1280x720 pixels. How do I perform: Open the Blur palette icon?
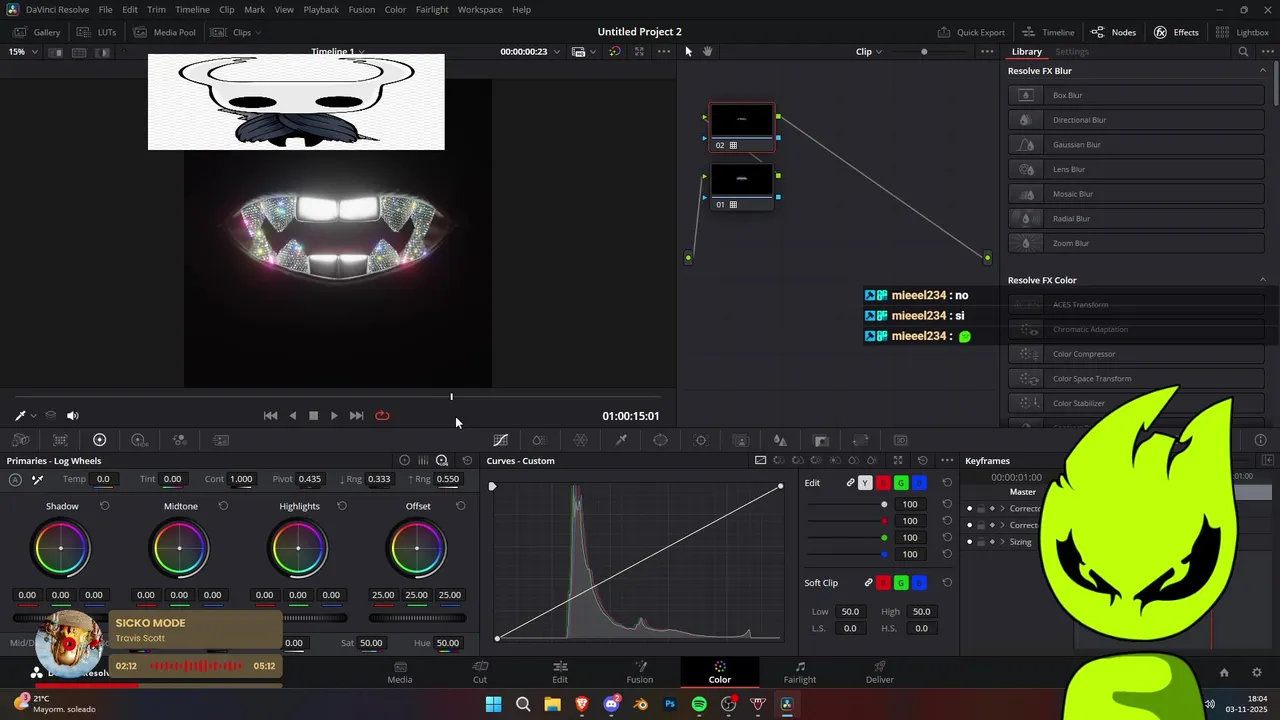(780, 440)
